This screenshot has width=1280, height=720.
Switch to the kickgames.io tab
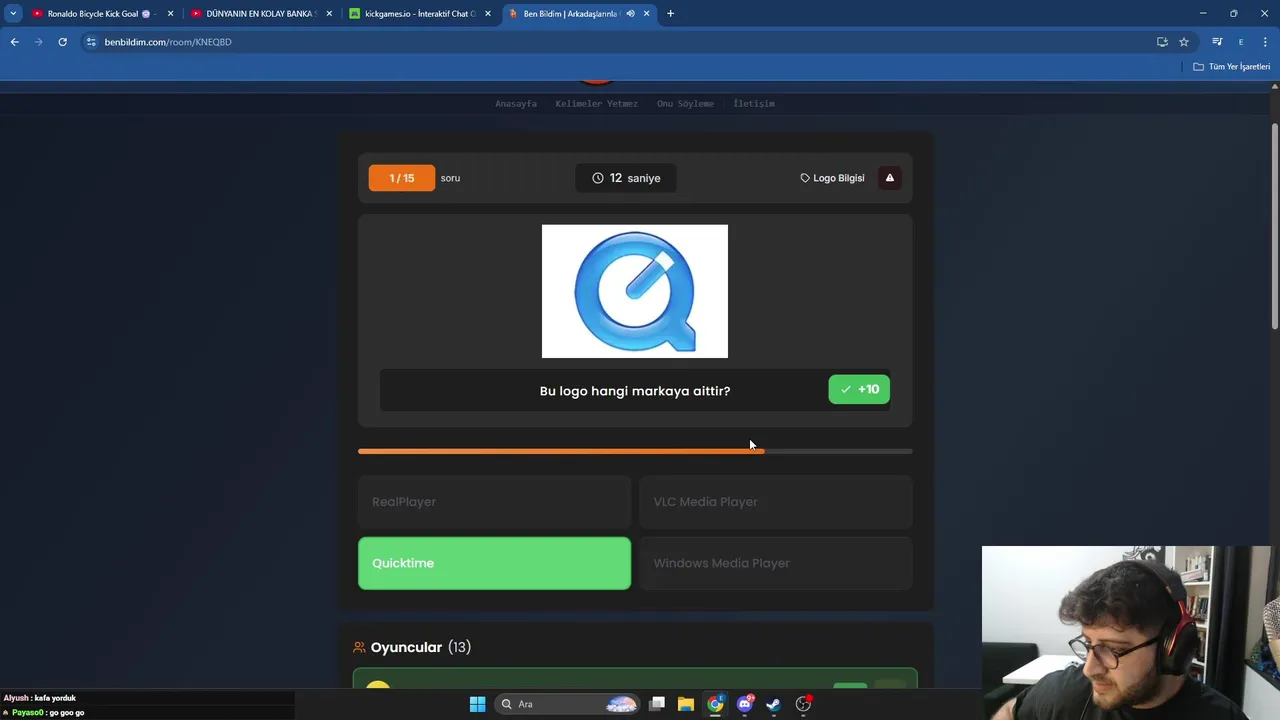420,14
